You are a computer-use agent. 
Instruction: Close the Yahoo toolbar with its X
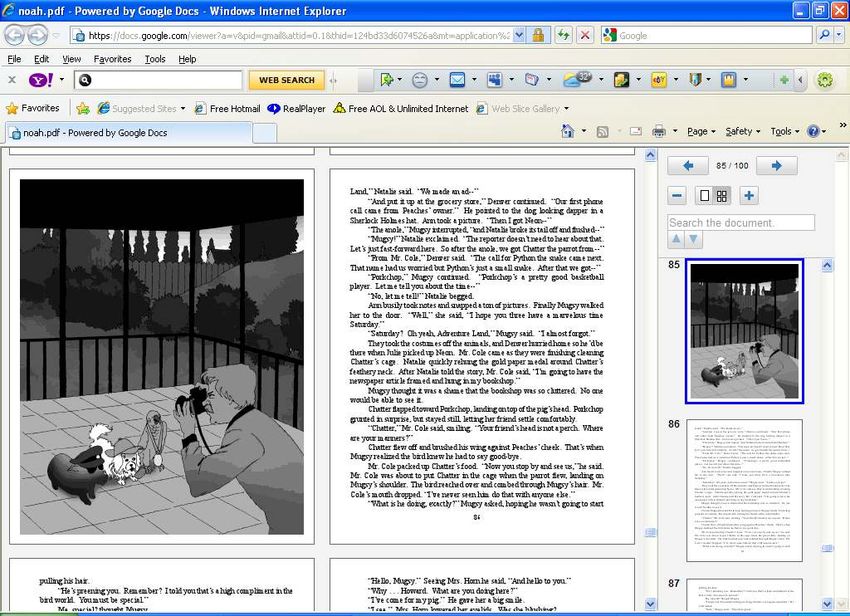12,80
